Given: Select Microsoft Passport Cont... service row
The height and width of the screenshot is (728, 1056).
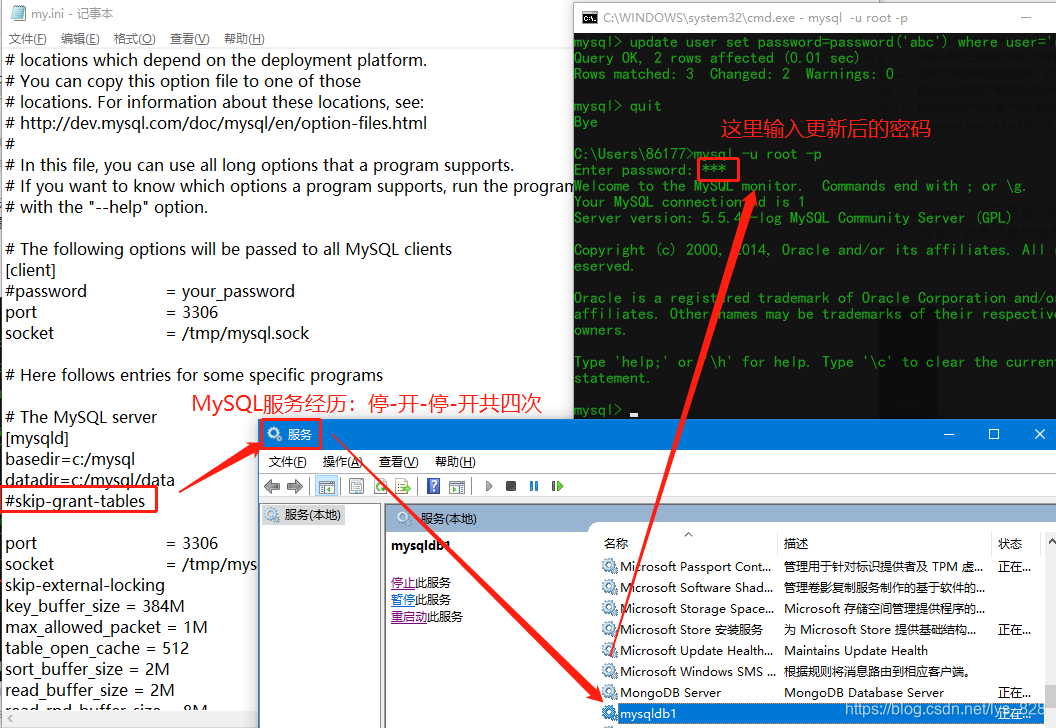Looking at the screenshot, I should click(822, 566).
